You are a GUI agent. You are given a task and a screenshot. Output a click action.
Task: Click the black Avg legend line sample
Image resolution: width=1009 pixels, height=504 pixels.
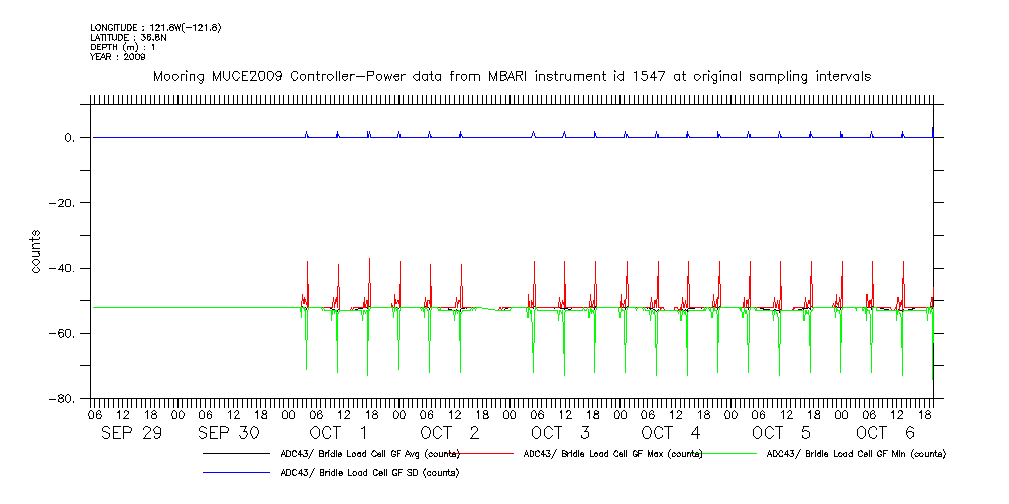(x=236, y=454)
